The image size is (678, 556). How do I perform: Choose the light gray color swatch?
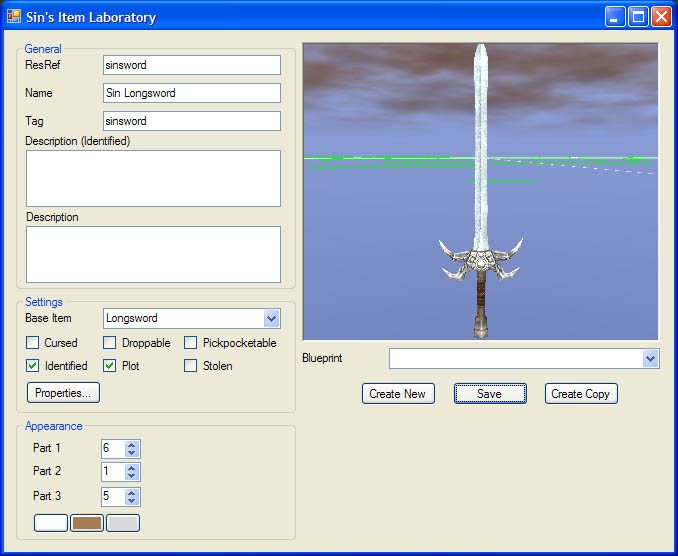point(123,523)
